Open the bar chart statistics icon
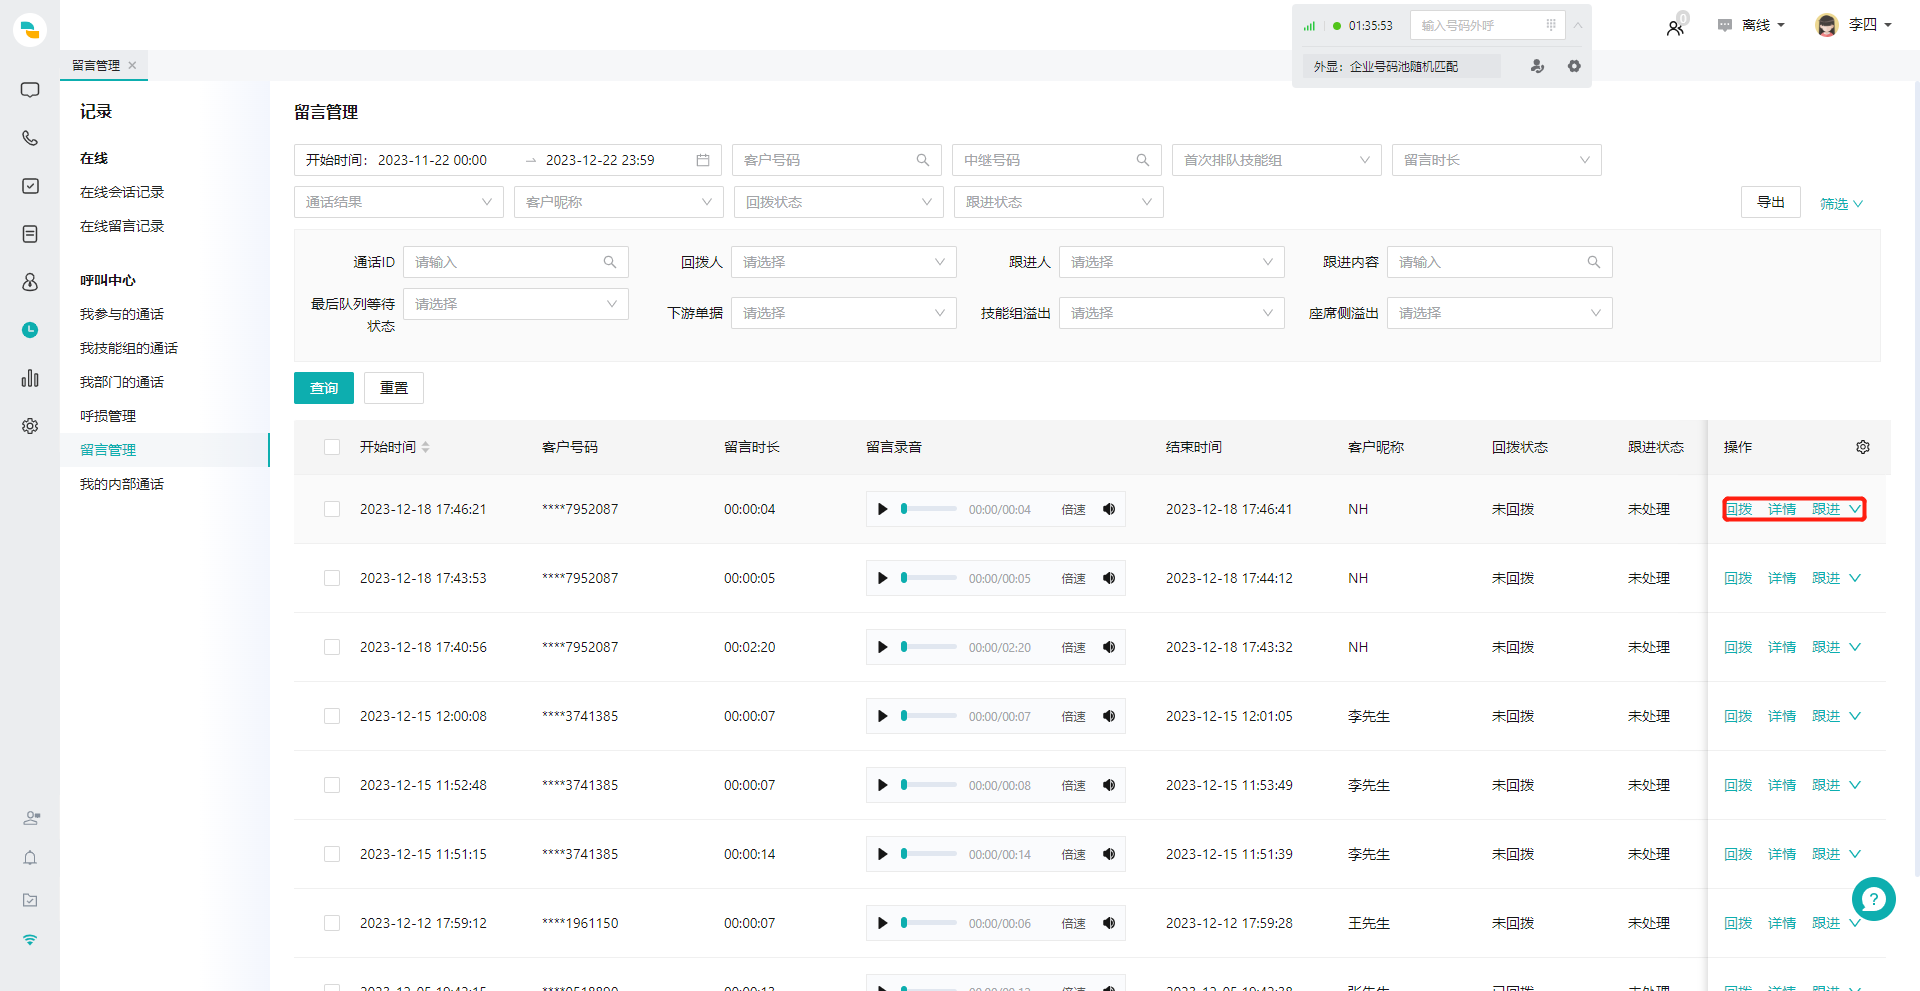The height and width of the screenshot is (991, 1920). coord(30,378)
